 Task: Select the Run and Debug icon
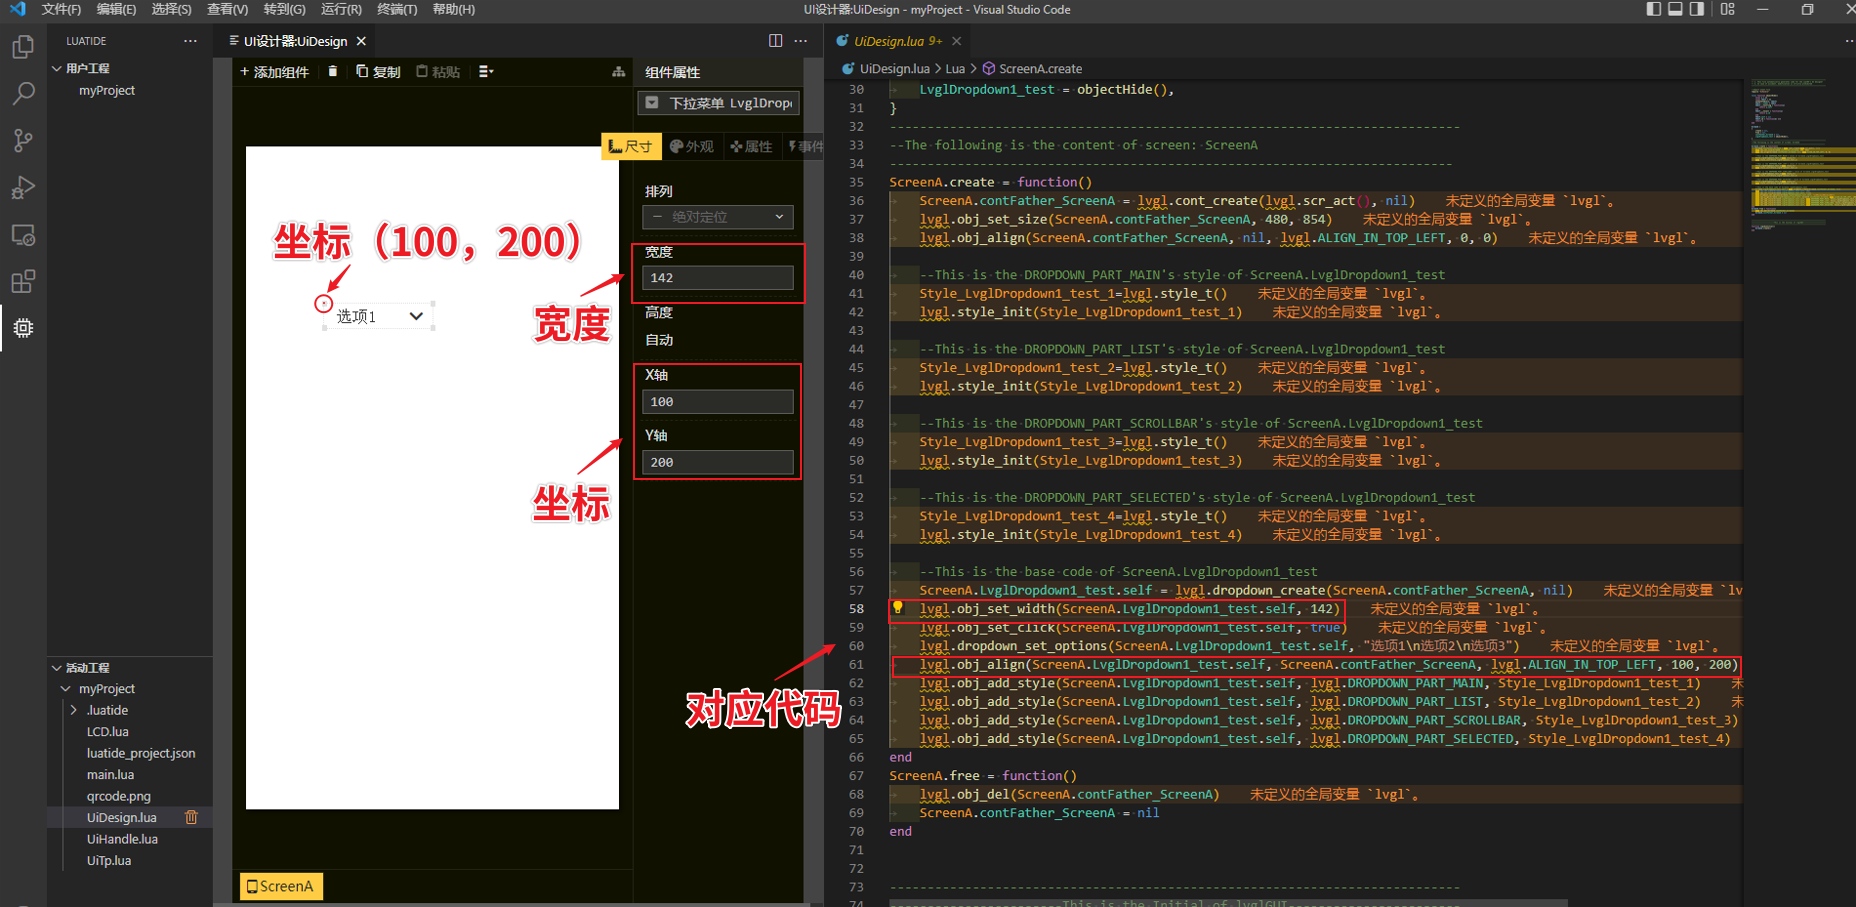tap(23, 188)
